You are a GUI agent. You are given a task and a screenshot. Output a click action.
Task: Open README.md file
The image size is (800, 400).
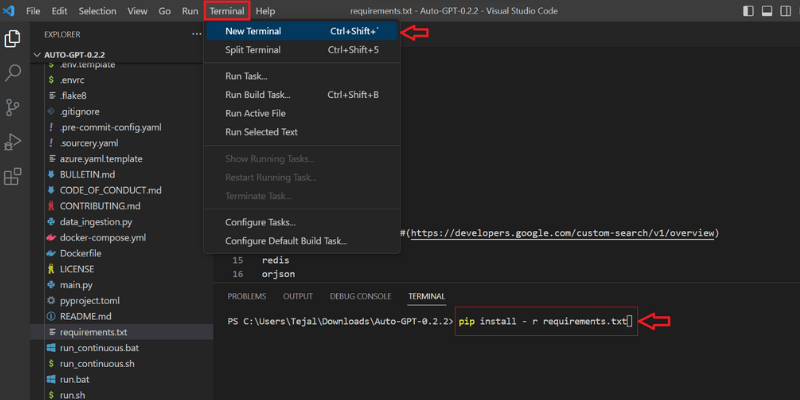[85, 316]
